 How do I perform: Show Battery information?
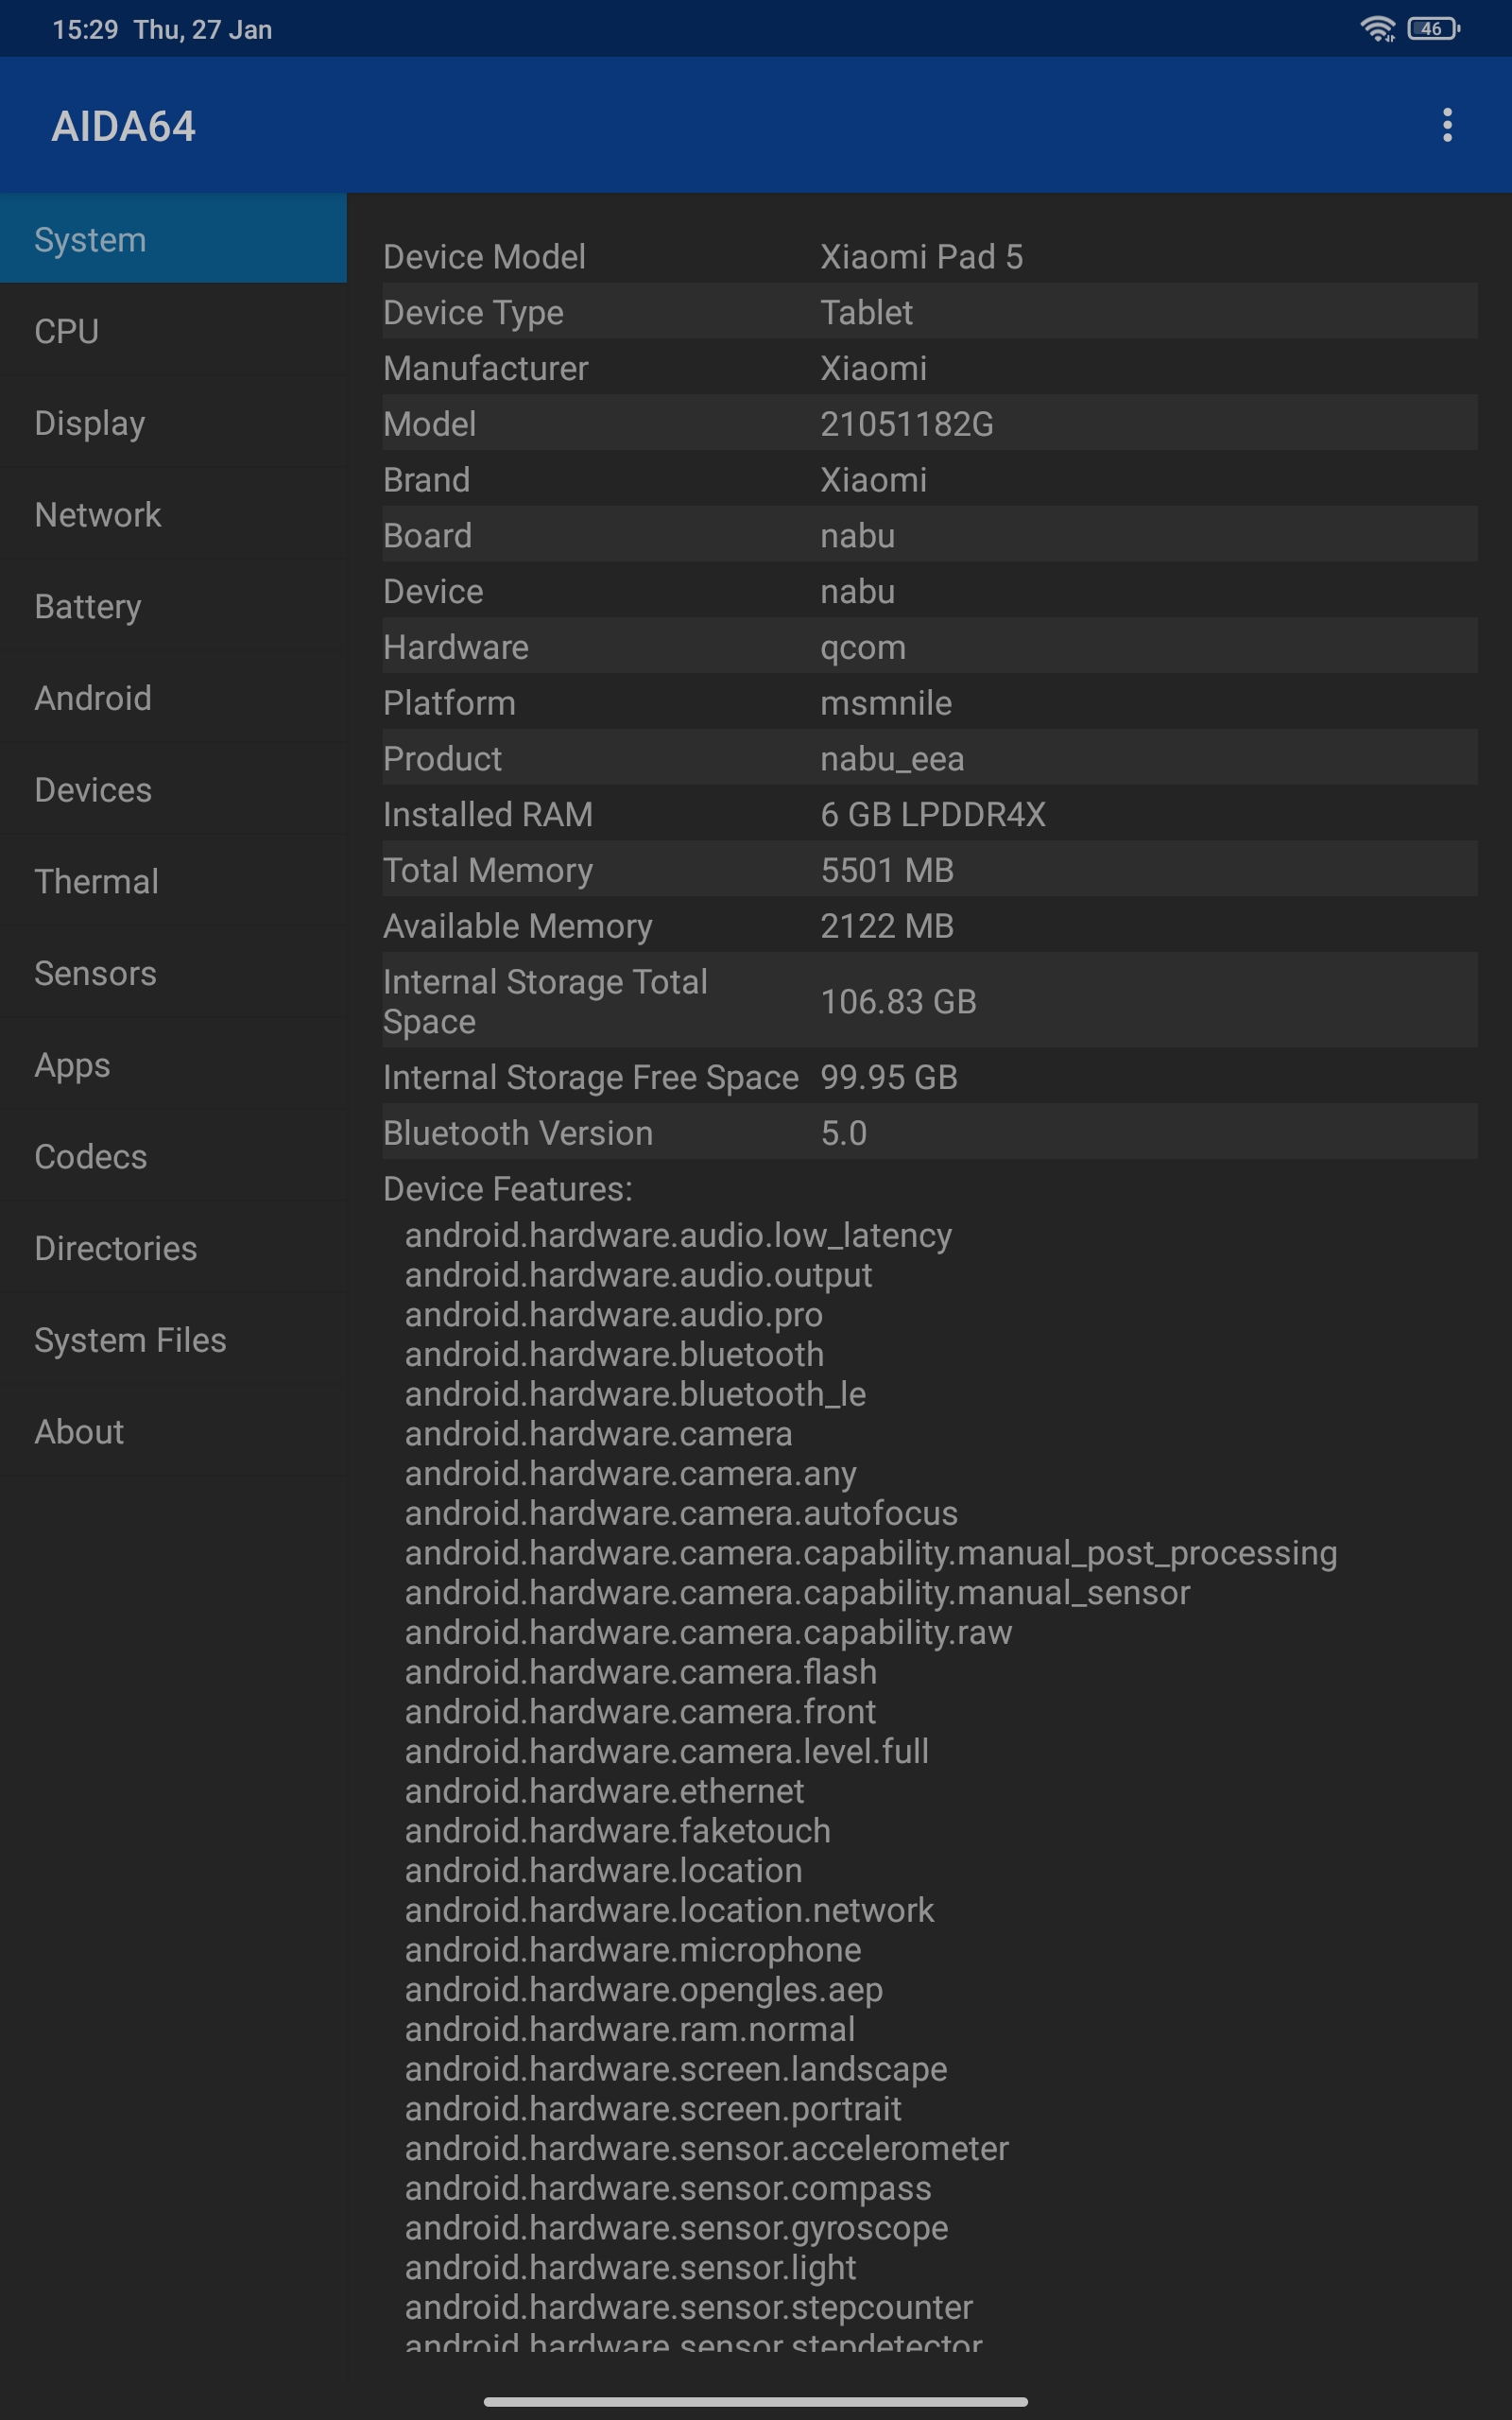point(173,606)
